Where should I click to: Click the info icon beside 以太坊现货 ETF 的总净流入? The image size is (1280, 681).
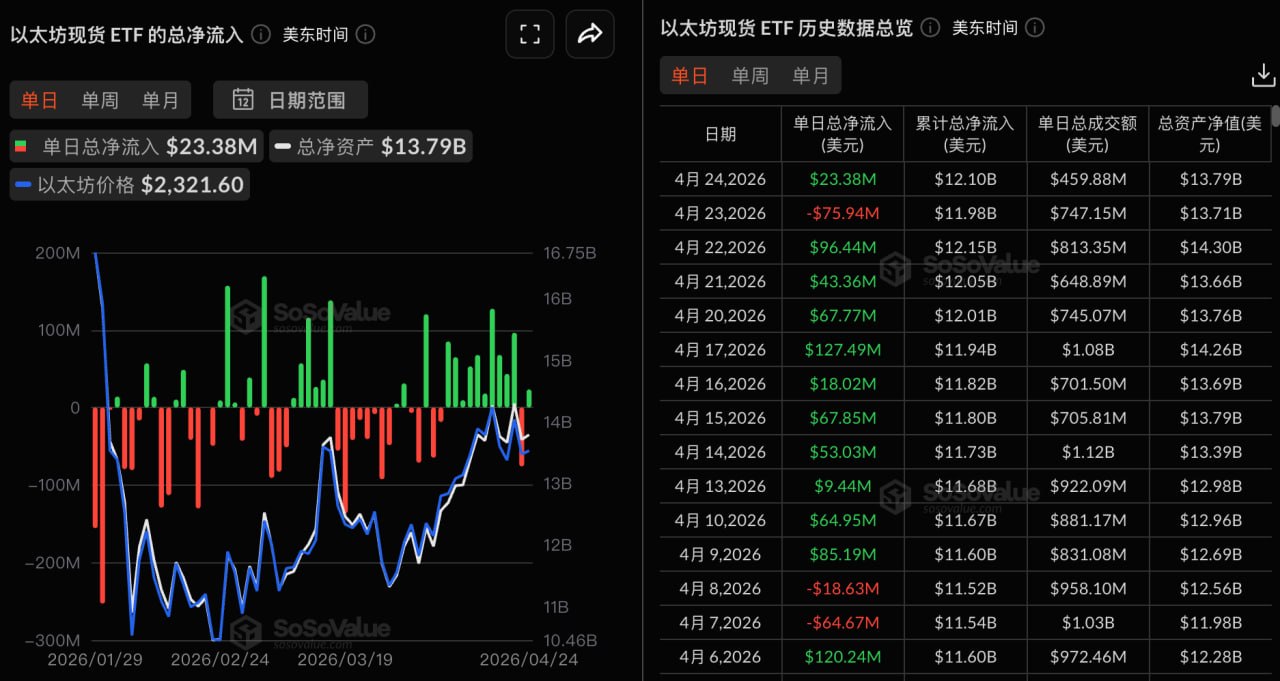point(259,34)
